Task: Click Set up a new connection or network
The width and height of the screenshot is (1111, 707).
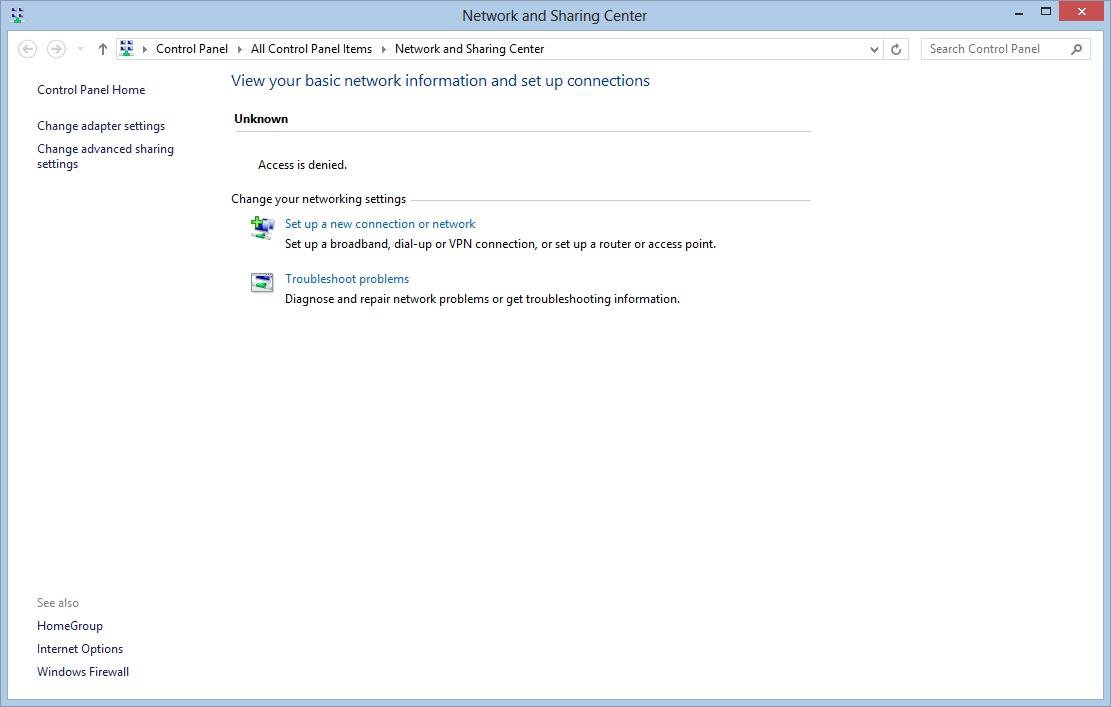Action: click(380, 224)
